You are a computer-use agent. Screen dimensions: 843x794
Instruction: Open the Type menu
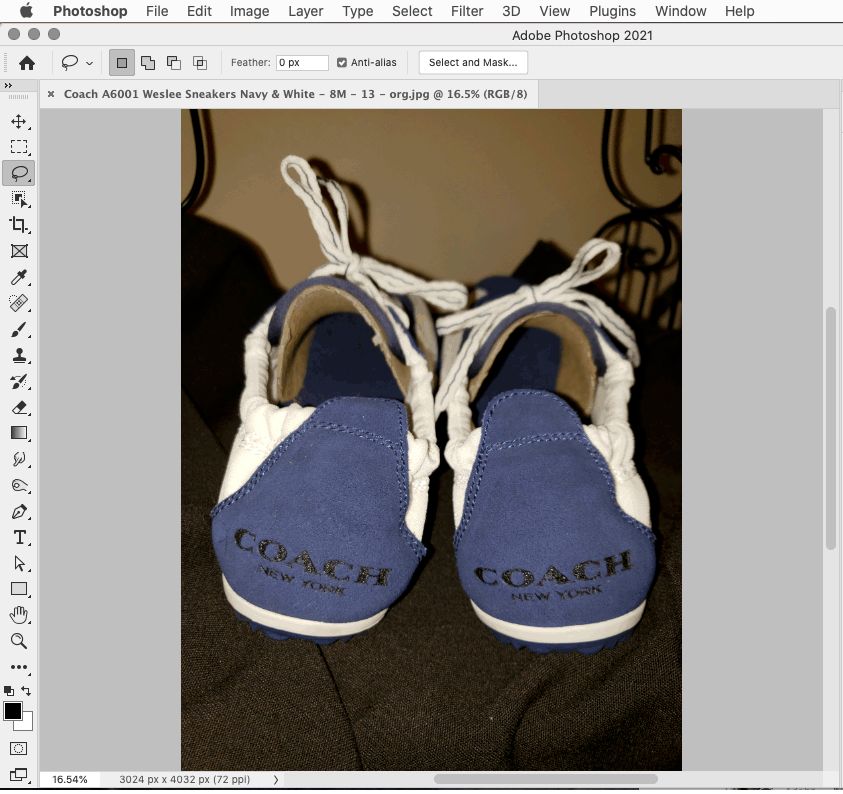point(358,11)
